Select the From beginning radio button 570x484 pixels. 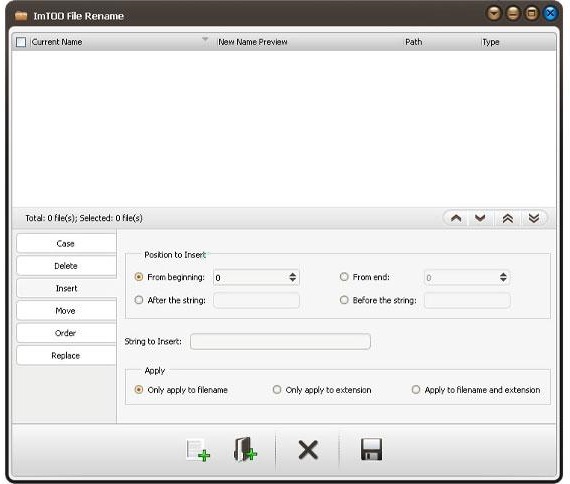[139, 277]
